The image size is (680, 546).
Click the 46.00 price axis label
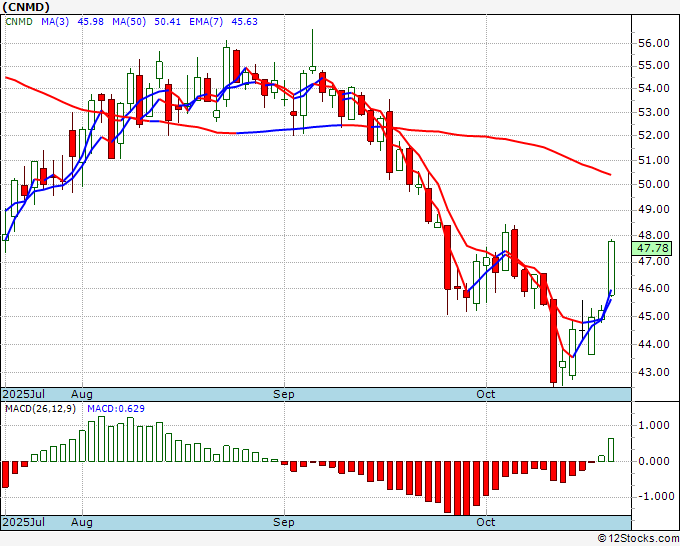[654, 288]
